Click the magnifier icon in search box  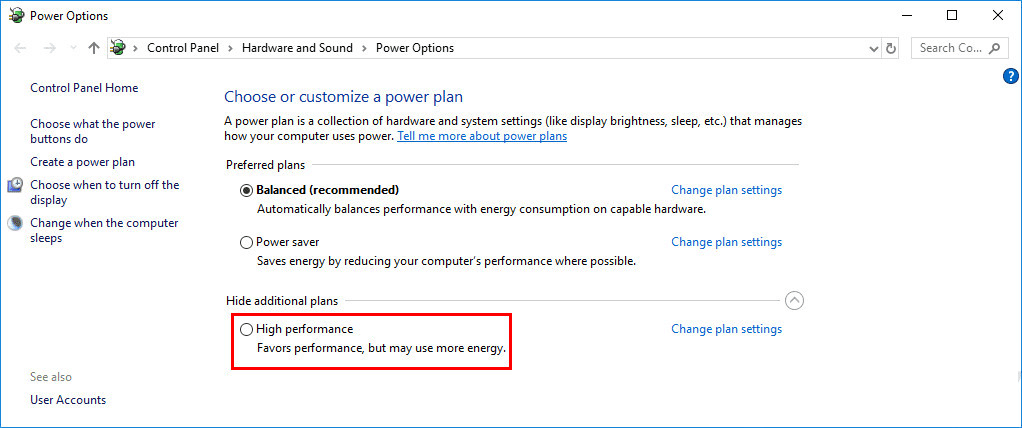click(995, 48)
